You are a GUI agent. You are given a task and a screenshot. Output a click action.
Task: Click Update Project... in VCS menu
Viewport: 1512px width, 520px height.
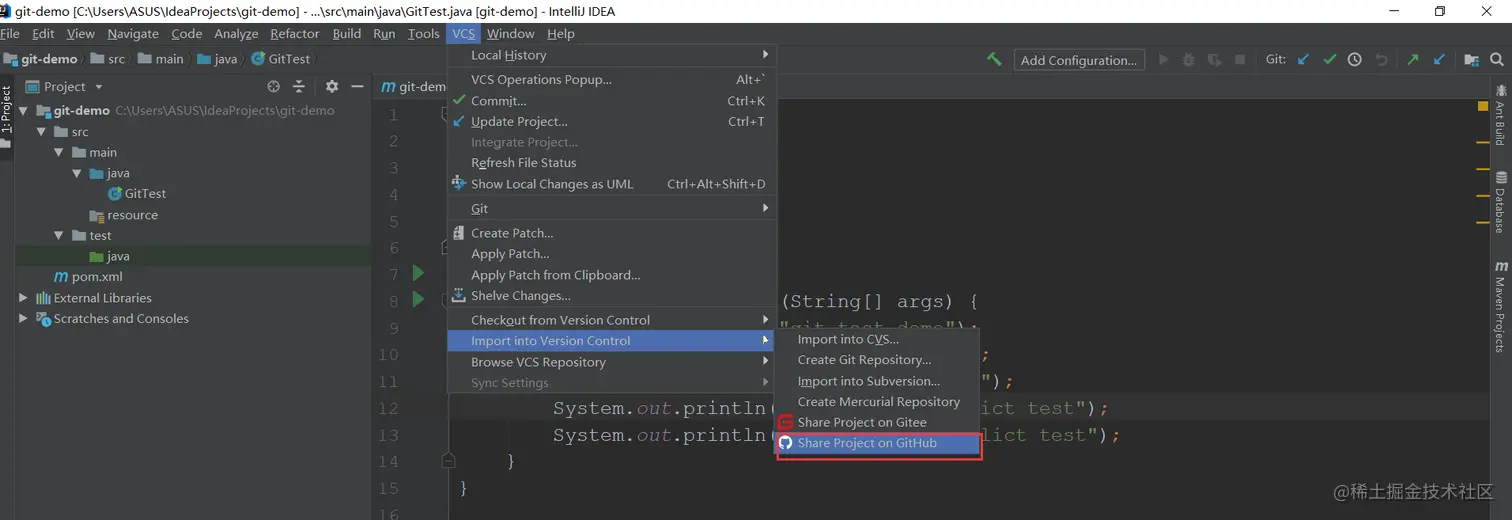click(x=612, y=121)
